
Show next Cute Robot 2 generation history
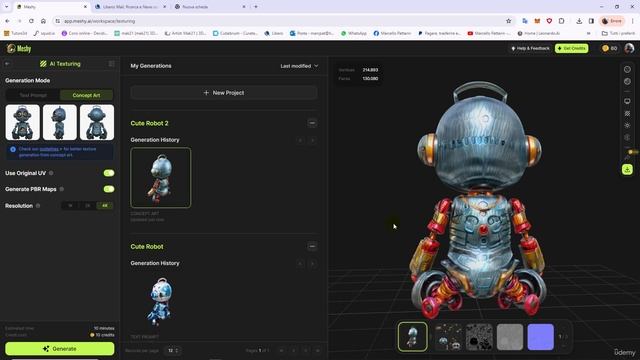coord(313,140)
